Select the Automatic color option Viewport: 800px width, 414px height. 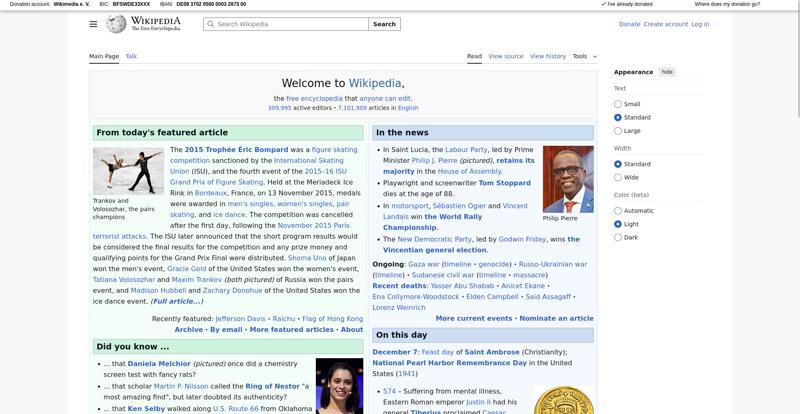[x=618, y=211]
